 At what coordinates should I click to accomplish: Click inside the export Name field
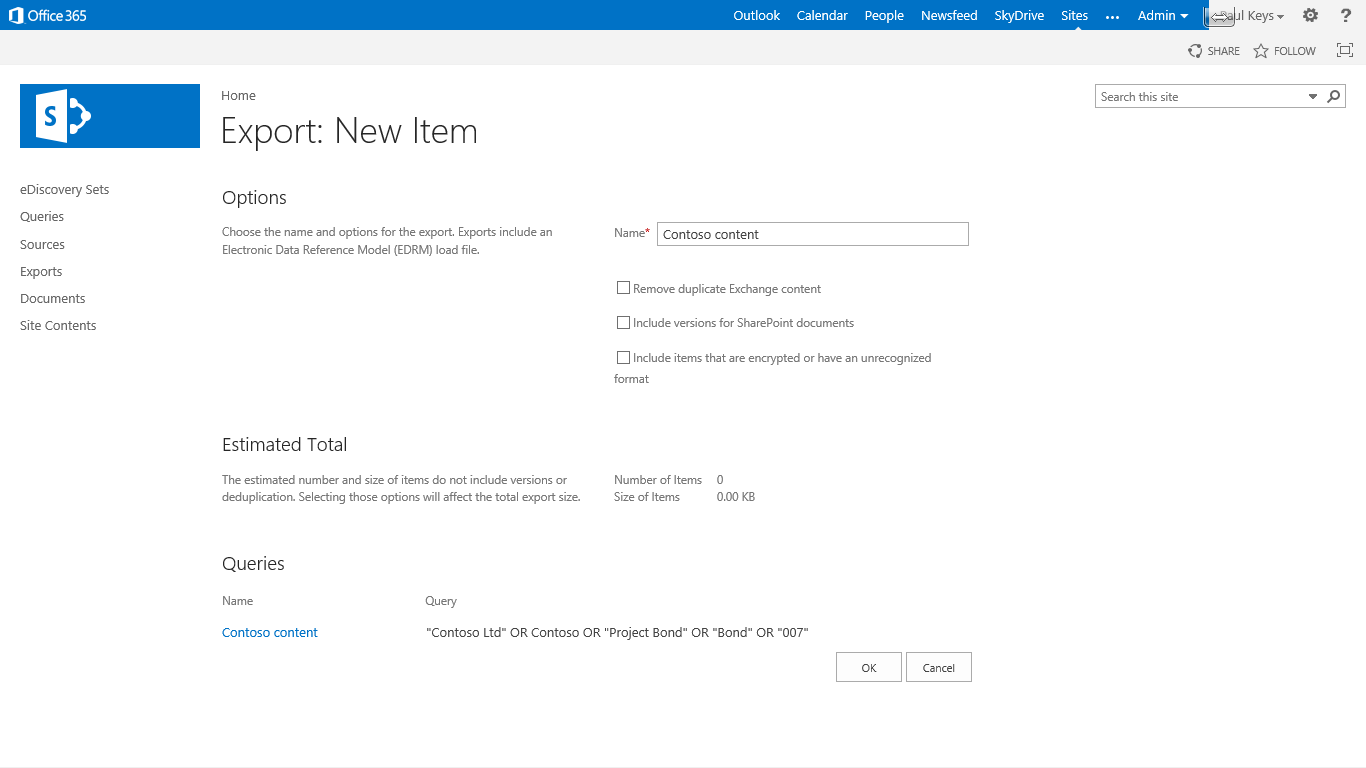coord(812,233)
